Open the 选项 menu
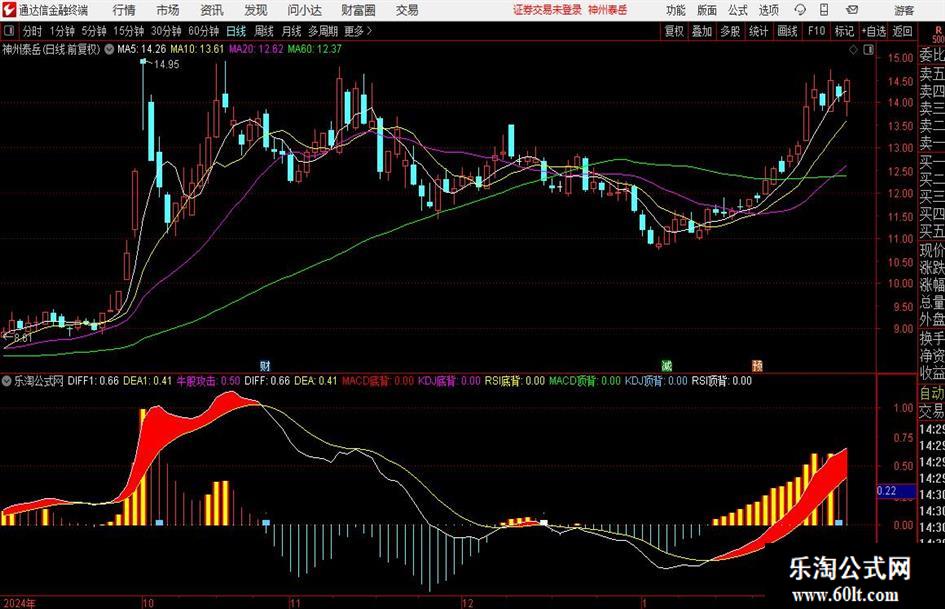This screenshot has height=609, width=945. tap(768, 10)
